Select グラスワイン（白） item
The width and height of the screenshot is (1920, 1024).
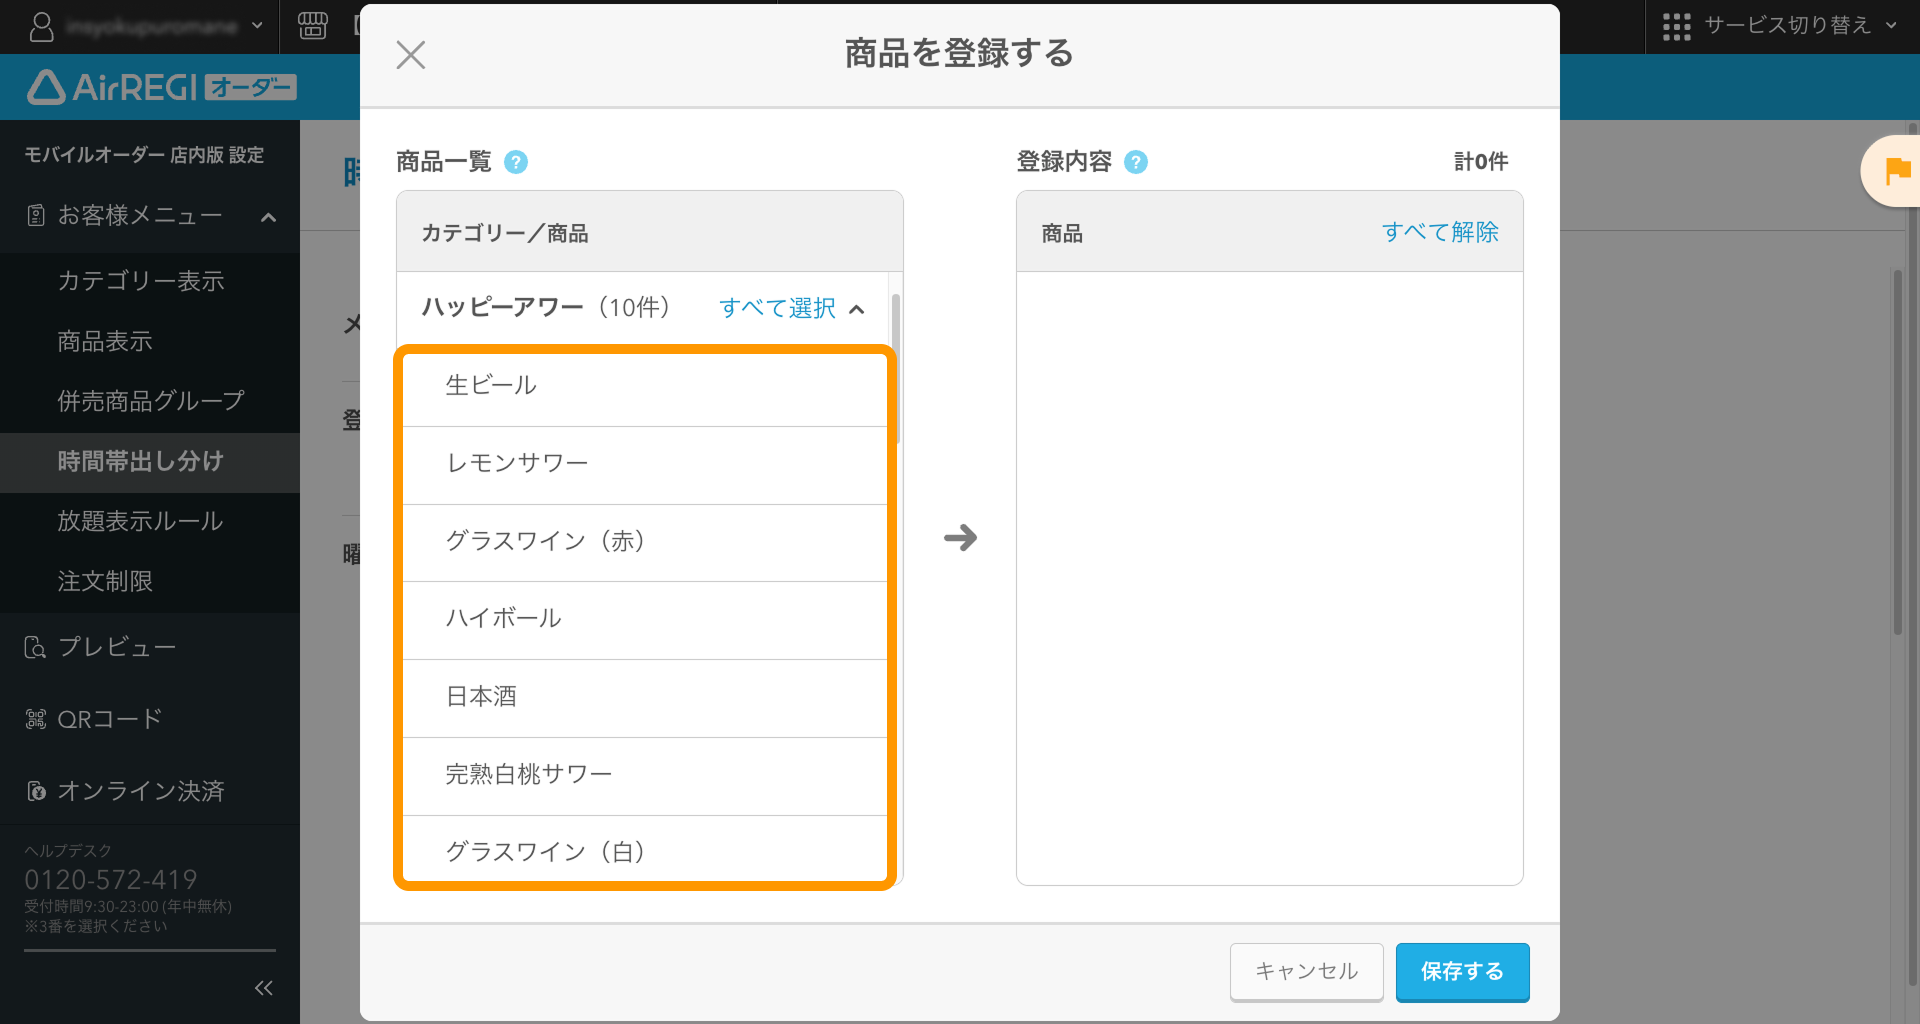(x=645, y=850)
